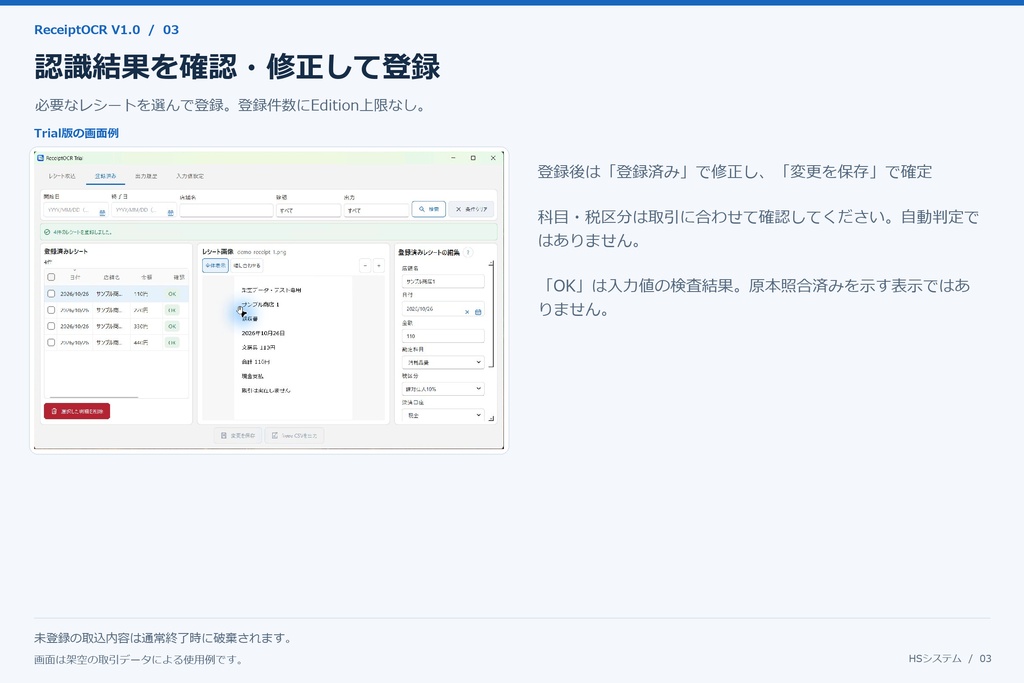Zoom out receipt image with minus button
Image resolution: width=1024 pixels, height=683 pixels.
365,265
